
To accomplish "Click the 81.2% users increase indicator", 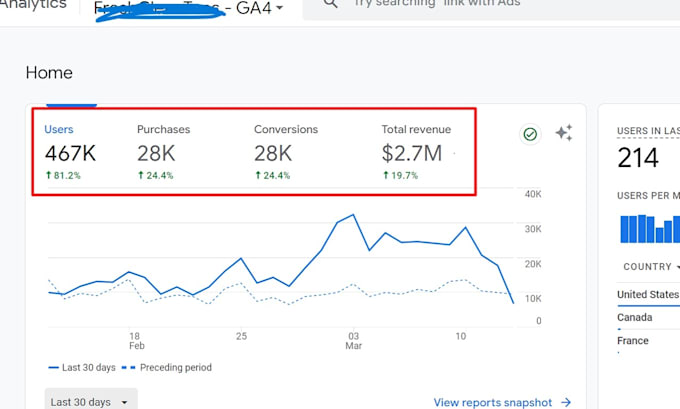I will click(x=63, y=176).
